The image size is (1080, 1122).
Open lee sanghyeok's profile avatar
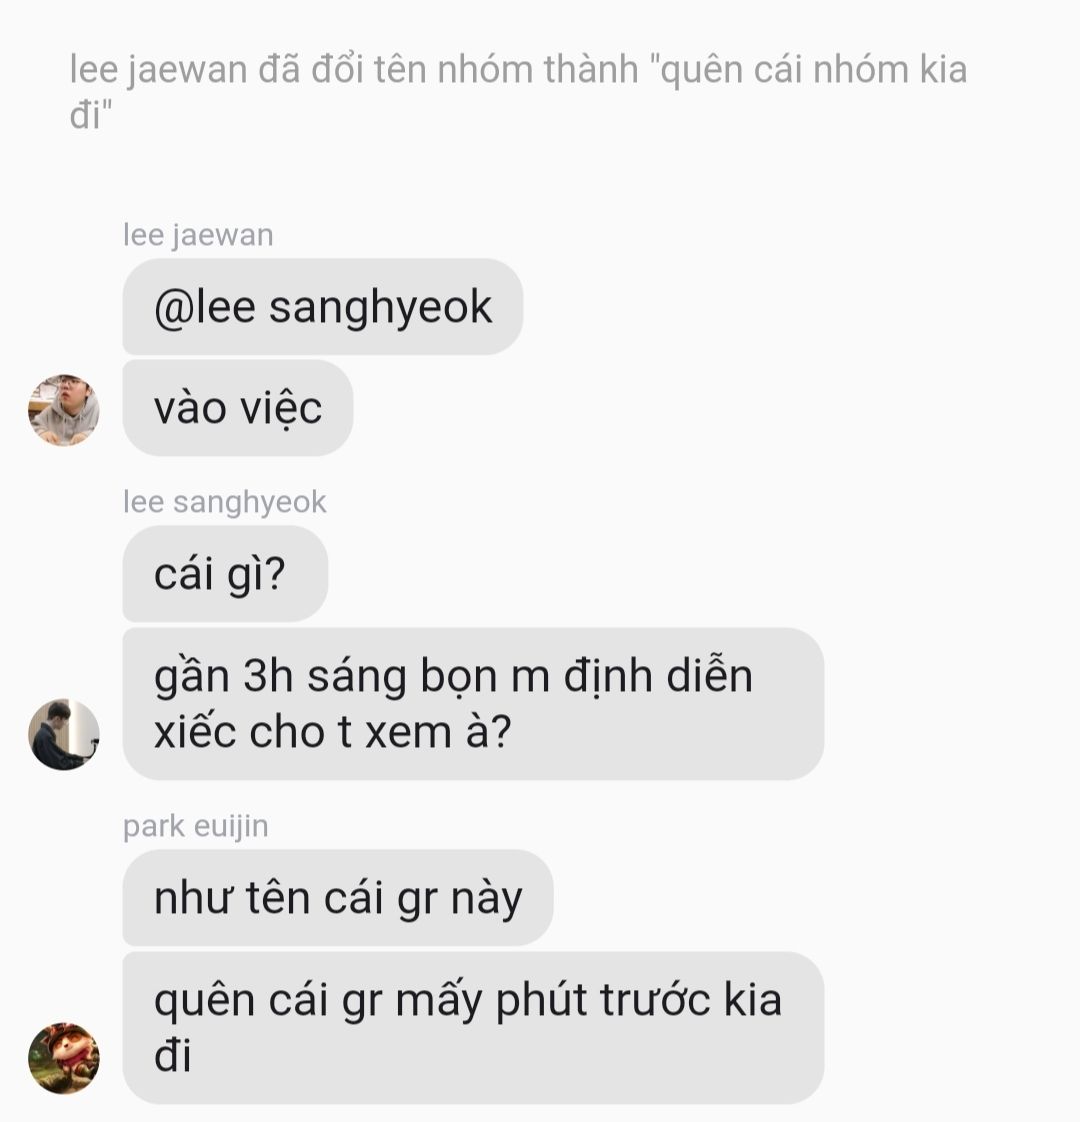pos(64,734)
